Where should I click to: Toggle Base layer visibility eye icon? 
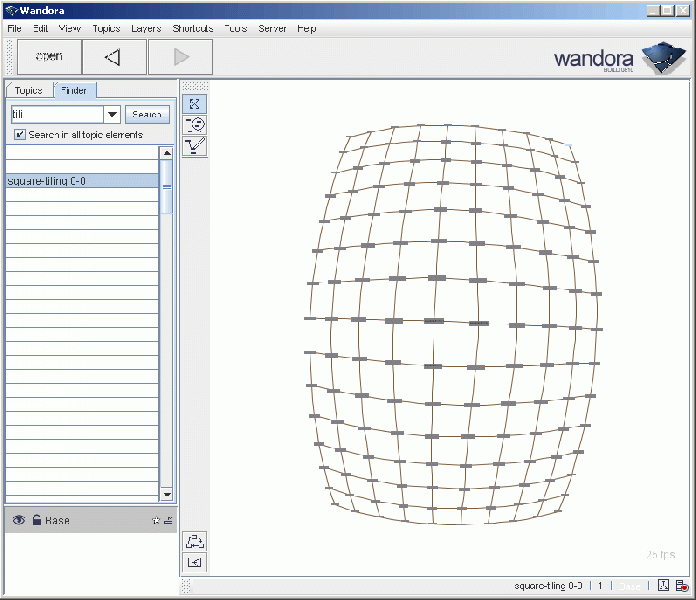point(18,521)
